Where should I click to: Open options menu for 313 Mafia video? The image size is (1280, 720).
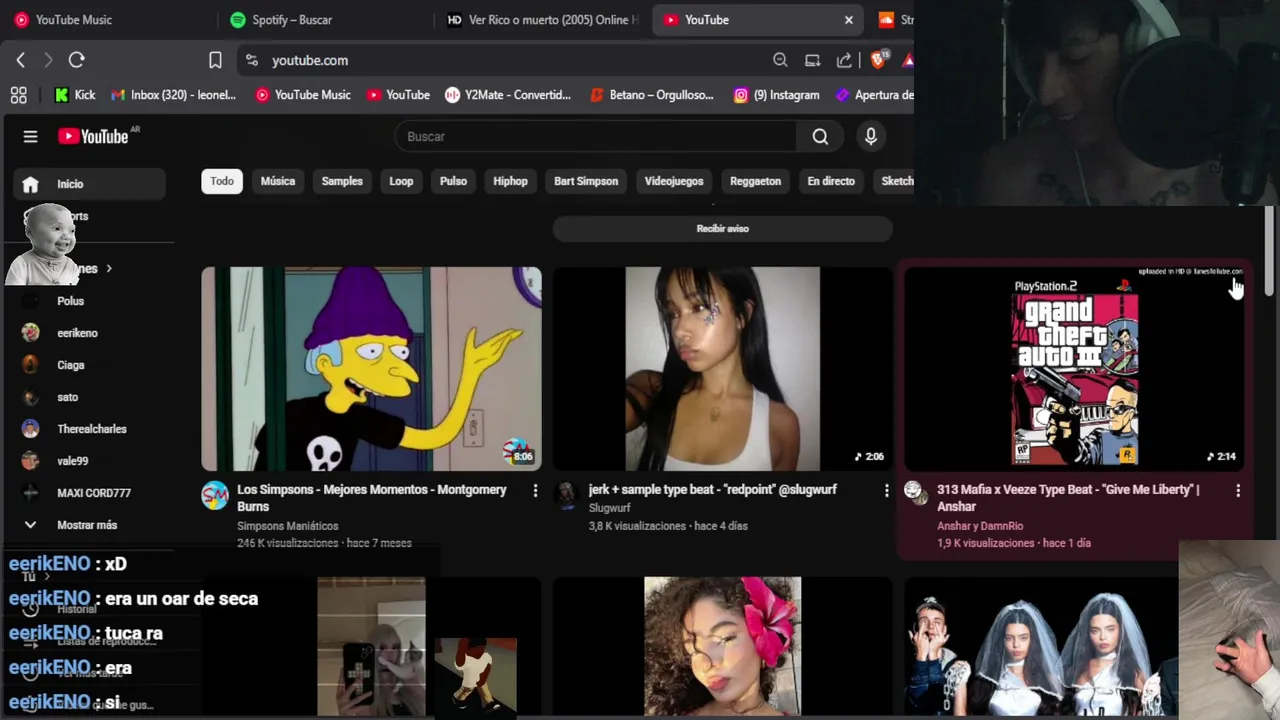click(x=1238, y=491)
